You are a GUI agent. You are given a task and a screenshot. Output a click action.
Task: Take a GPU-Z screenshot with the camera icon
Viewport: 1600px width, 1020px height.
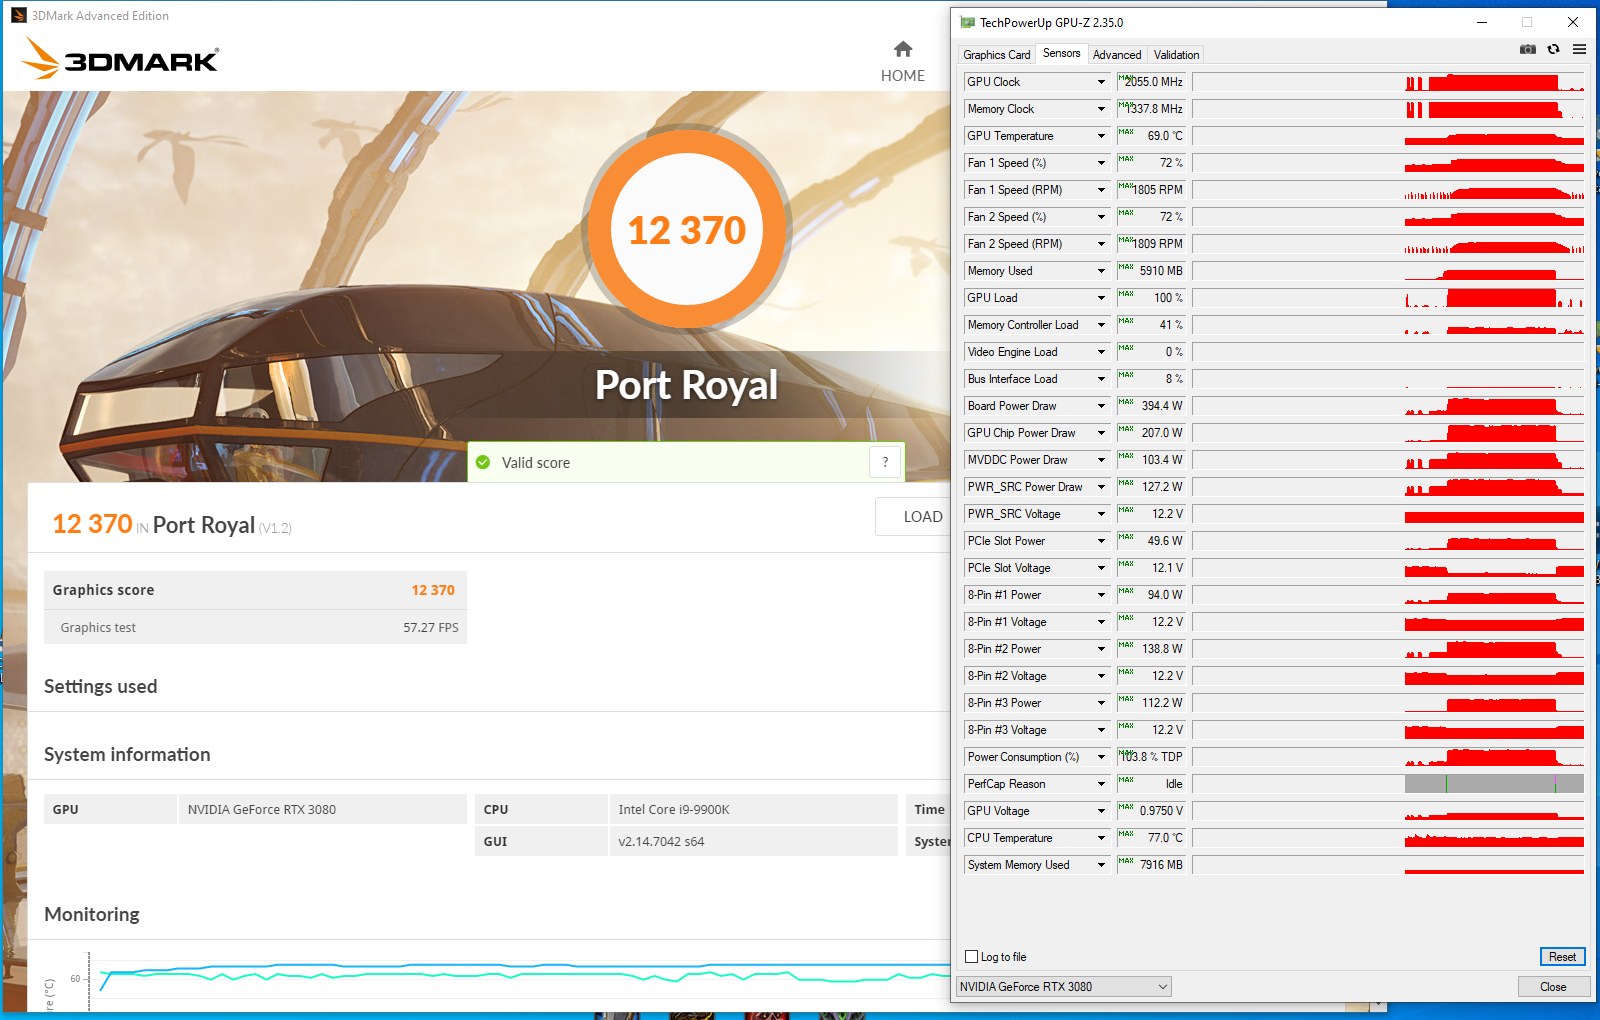(x=1528, y=49)
